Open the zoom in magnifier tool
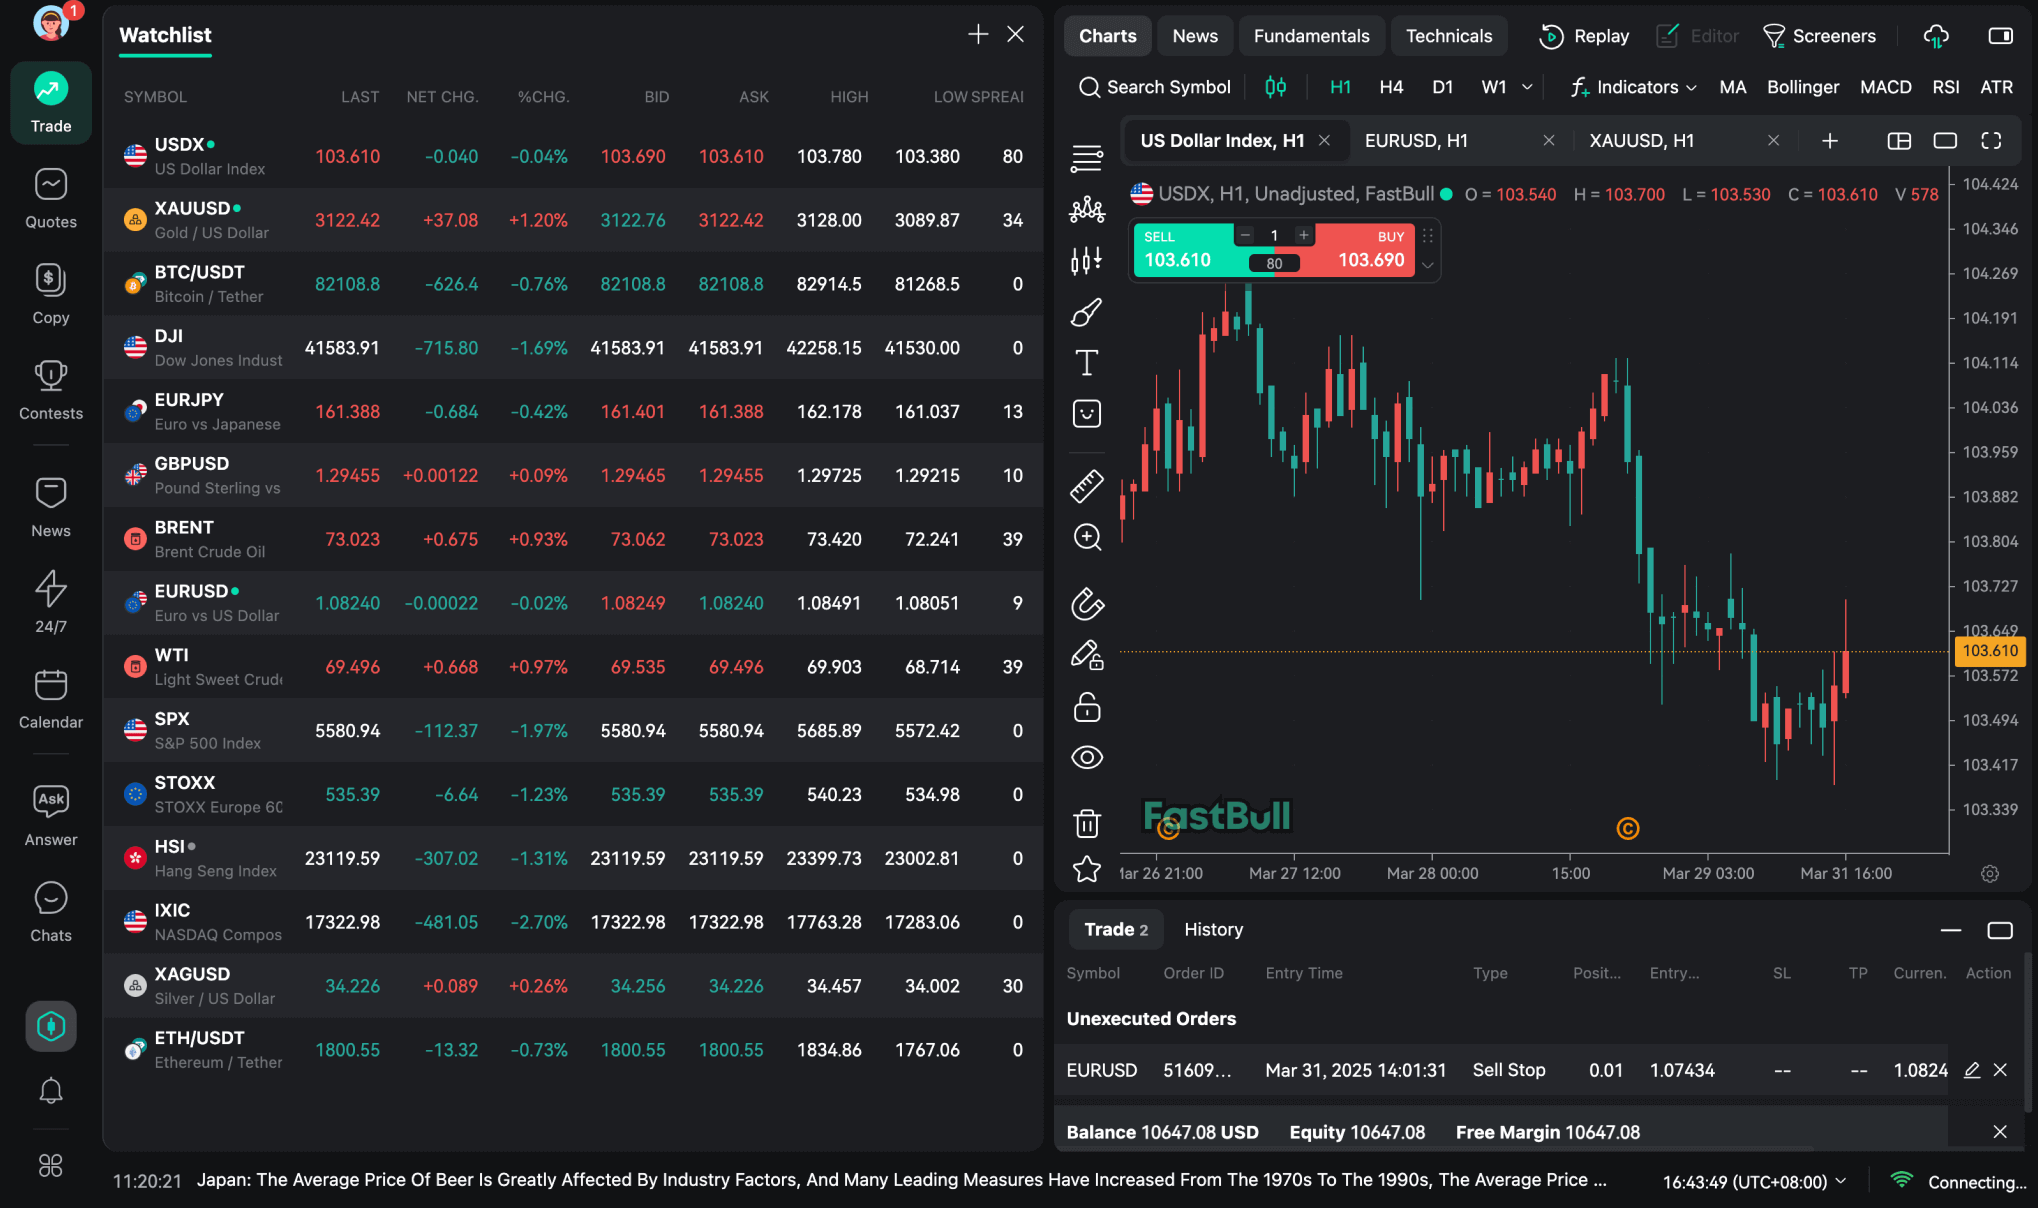The image size is (2038, 1208). pyautogui.click(x=1087, y=537)
